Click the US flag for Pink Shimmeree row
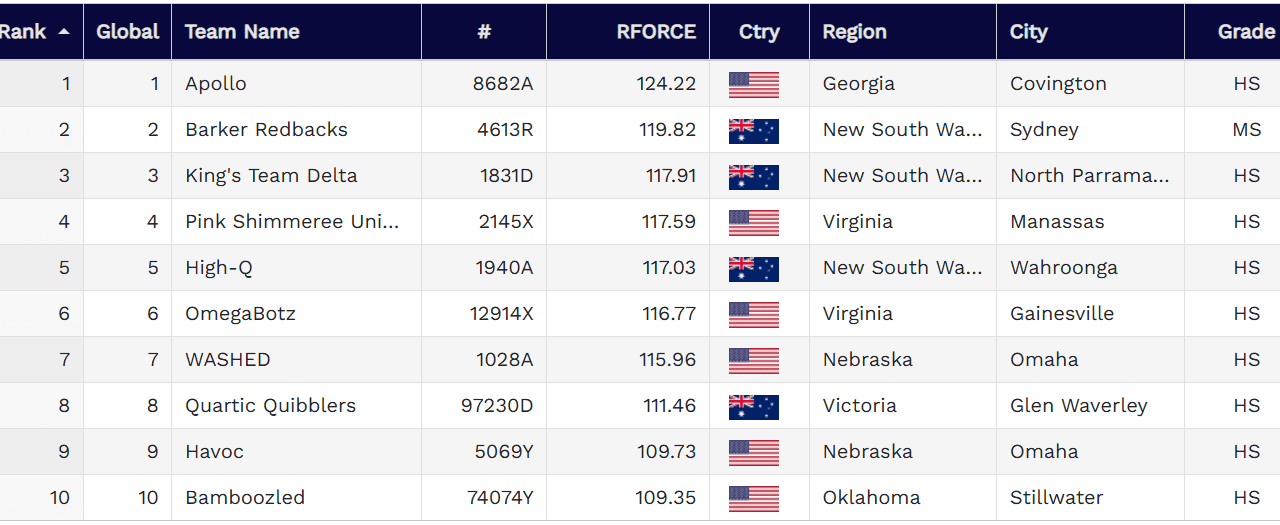This screenshot has height=525, width=1280. [x=753, y=222]
